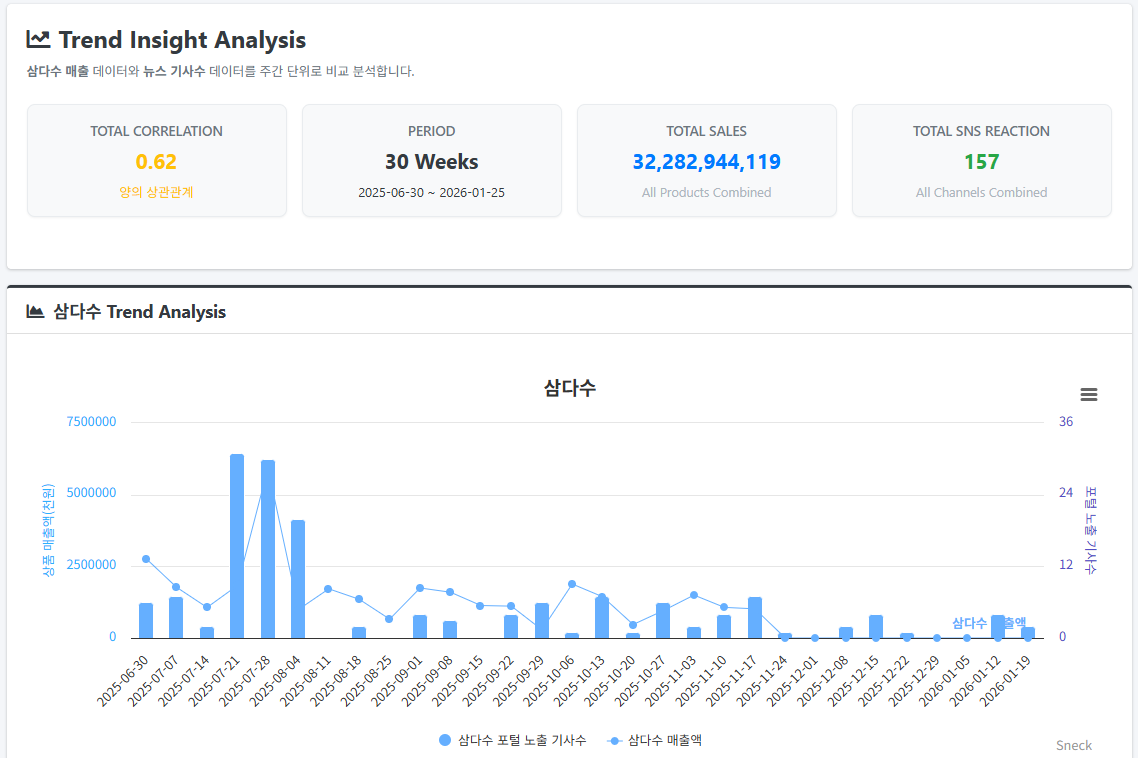Click the bar for 2025-08-04
This screenshot has width=1138, height=758.
click(x=298, y=579)
